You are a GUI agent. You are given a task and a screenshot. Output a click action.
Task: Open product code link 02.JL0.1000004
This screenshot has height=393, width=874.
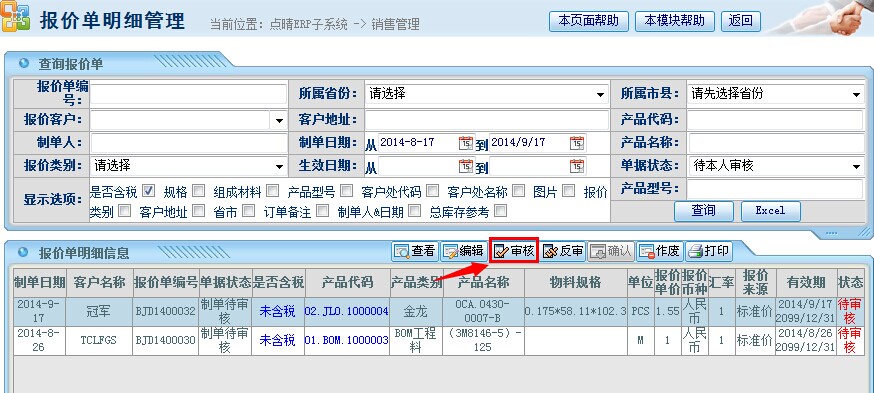coord(347,311)
